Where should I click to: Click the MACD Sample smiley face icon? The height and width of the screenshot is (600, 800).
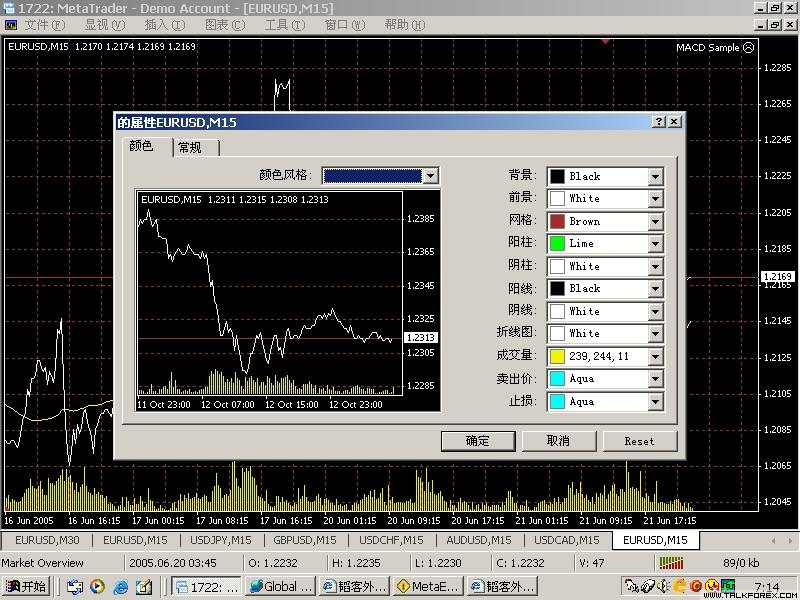[748, 47]
